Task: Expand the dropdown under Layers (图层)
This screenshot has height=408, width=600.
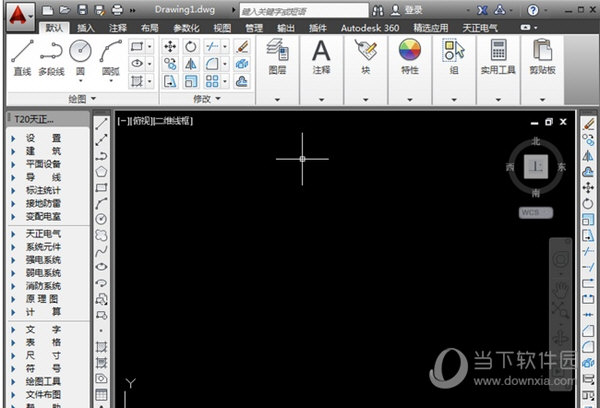Action: coord(277,100)
